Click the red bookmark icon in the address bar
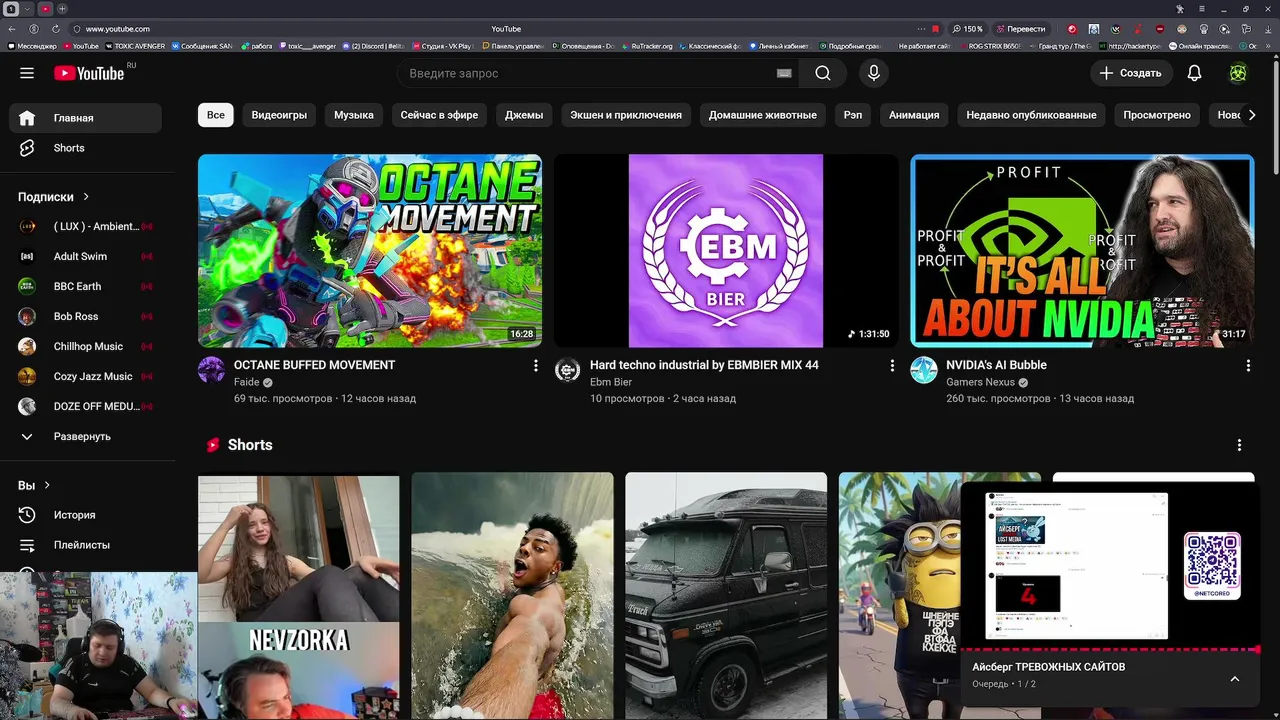 point(936,29)
